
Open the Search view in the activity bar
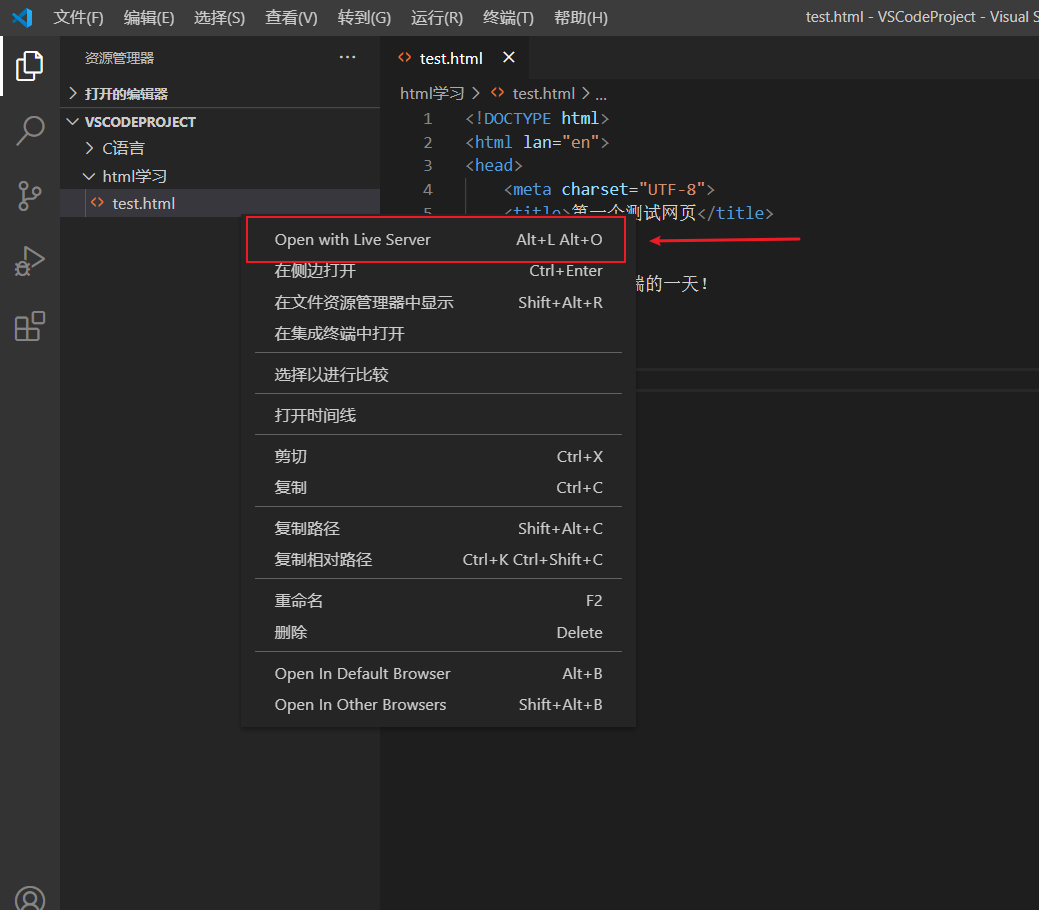tap(30, 130)
